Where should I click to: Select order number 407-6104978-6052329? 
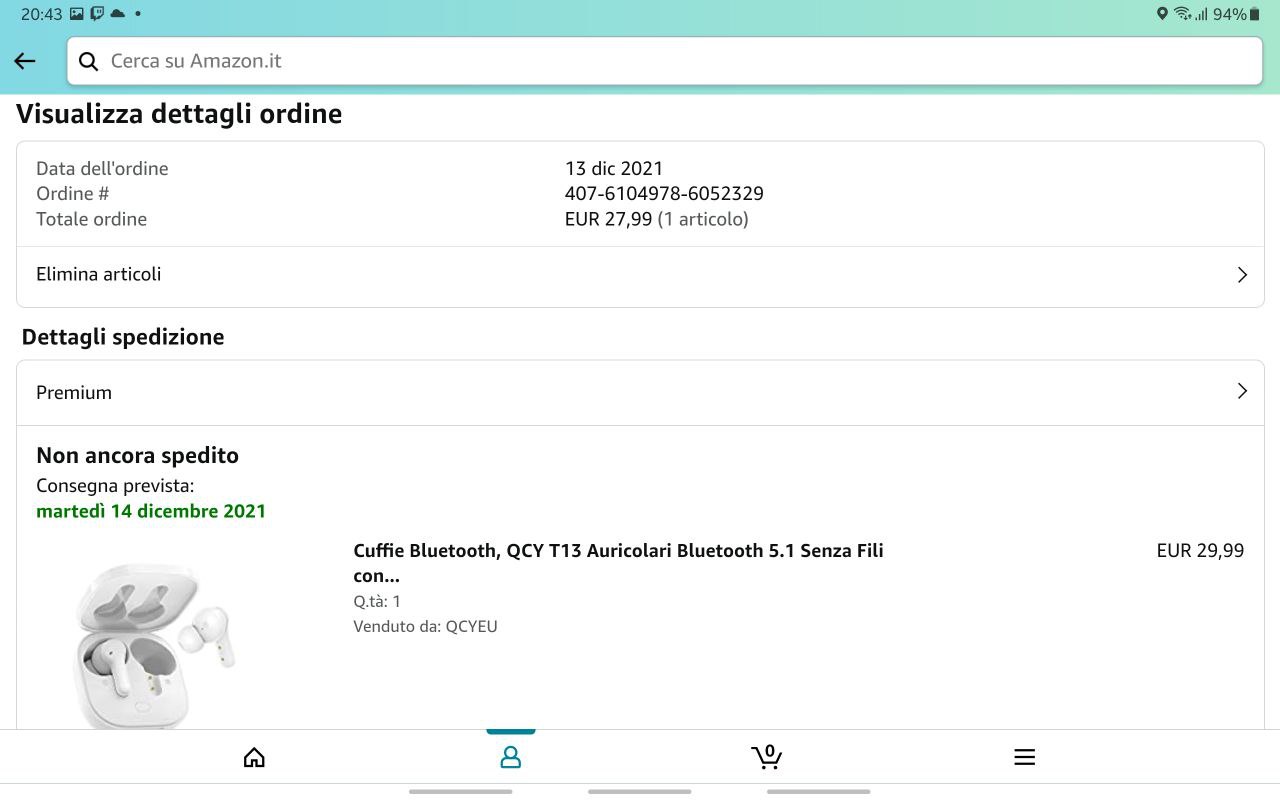(x=664, y=194)
